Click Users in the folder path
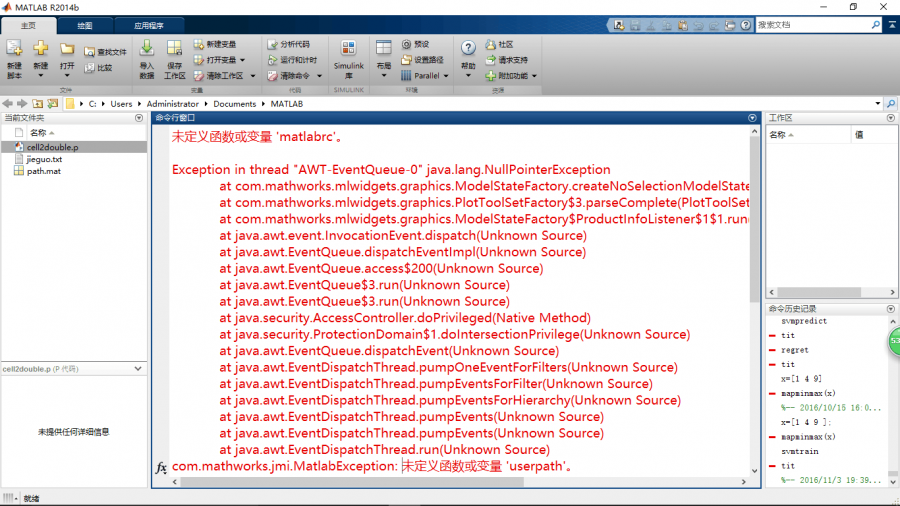Viewport: 900px width, 506px height. 121,104
